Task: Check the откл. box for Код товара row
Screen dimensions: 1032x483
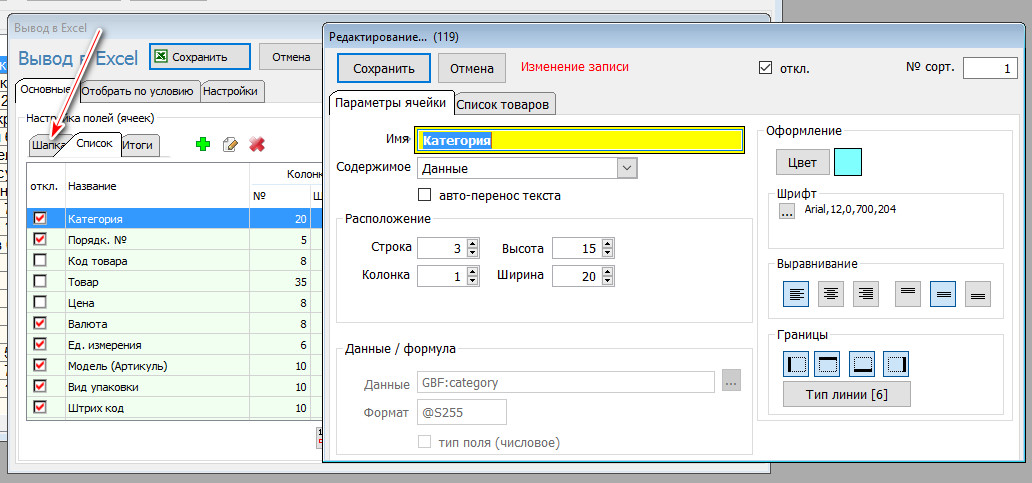Action: (x=40, y=260)
